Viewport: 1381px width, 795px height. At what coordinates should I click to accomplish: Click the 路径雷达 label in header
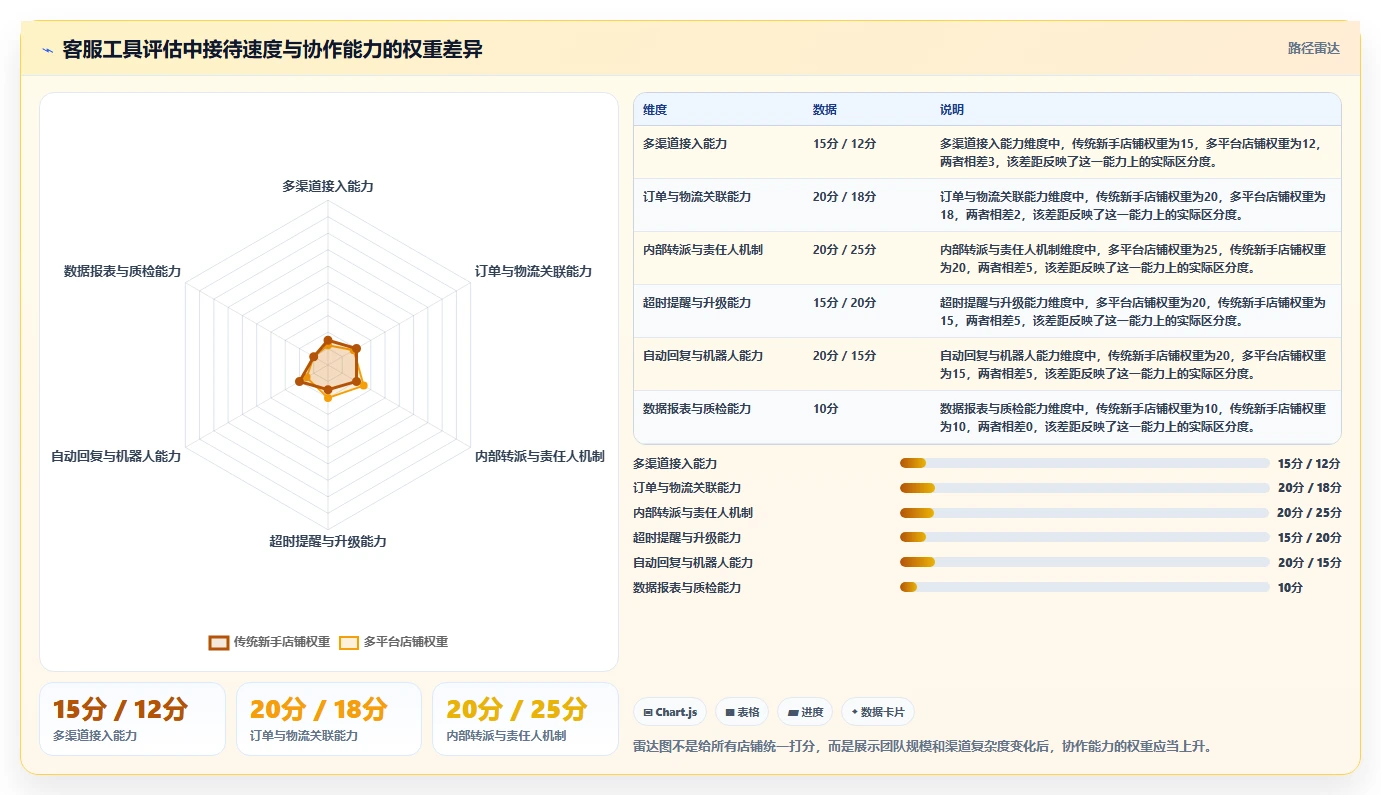coord(1313,48)
